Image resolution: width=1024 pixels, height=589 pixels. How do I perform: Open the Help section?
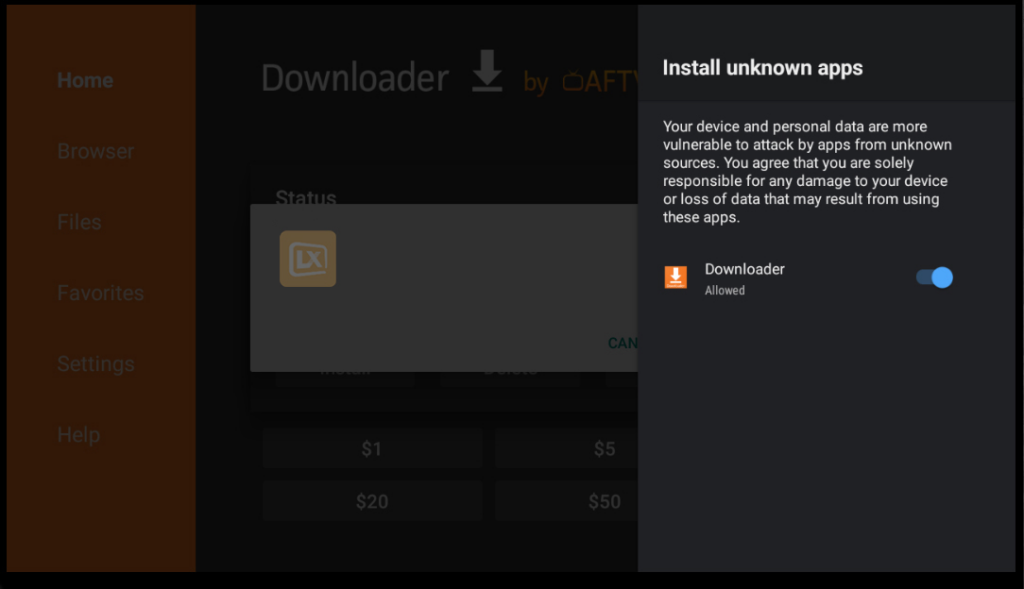click(x=78, y=435)
